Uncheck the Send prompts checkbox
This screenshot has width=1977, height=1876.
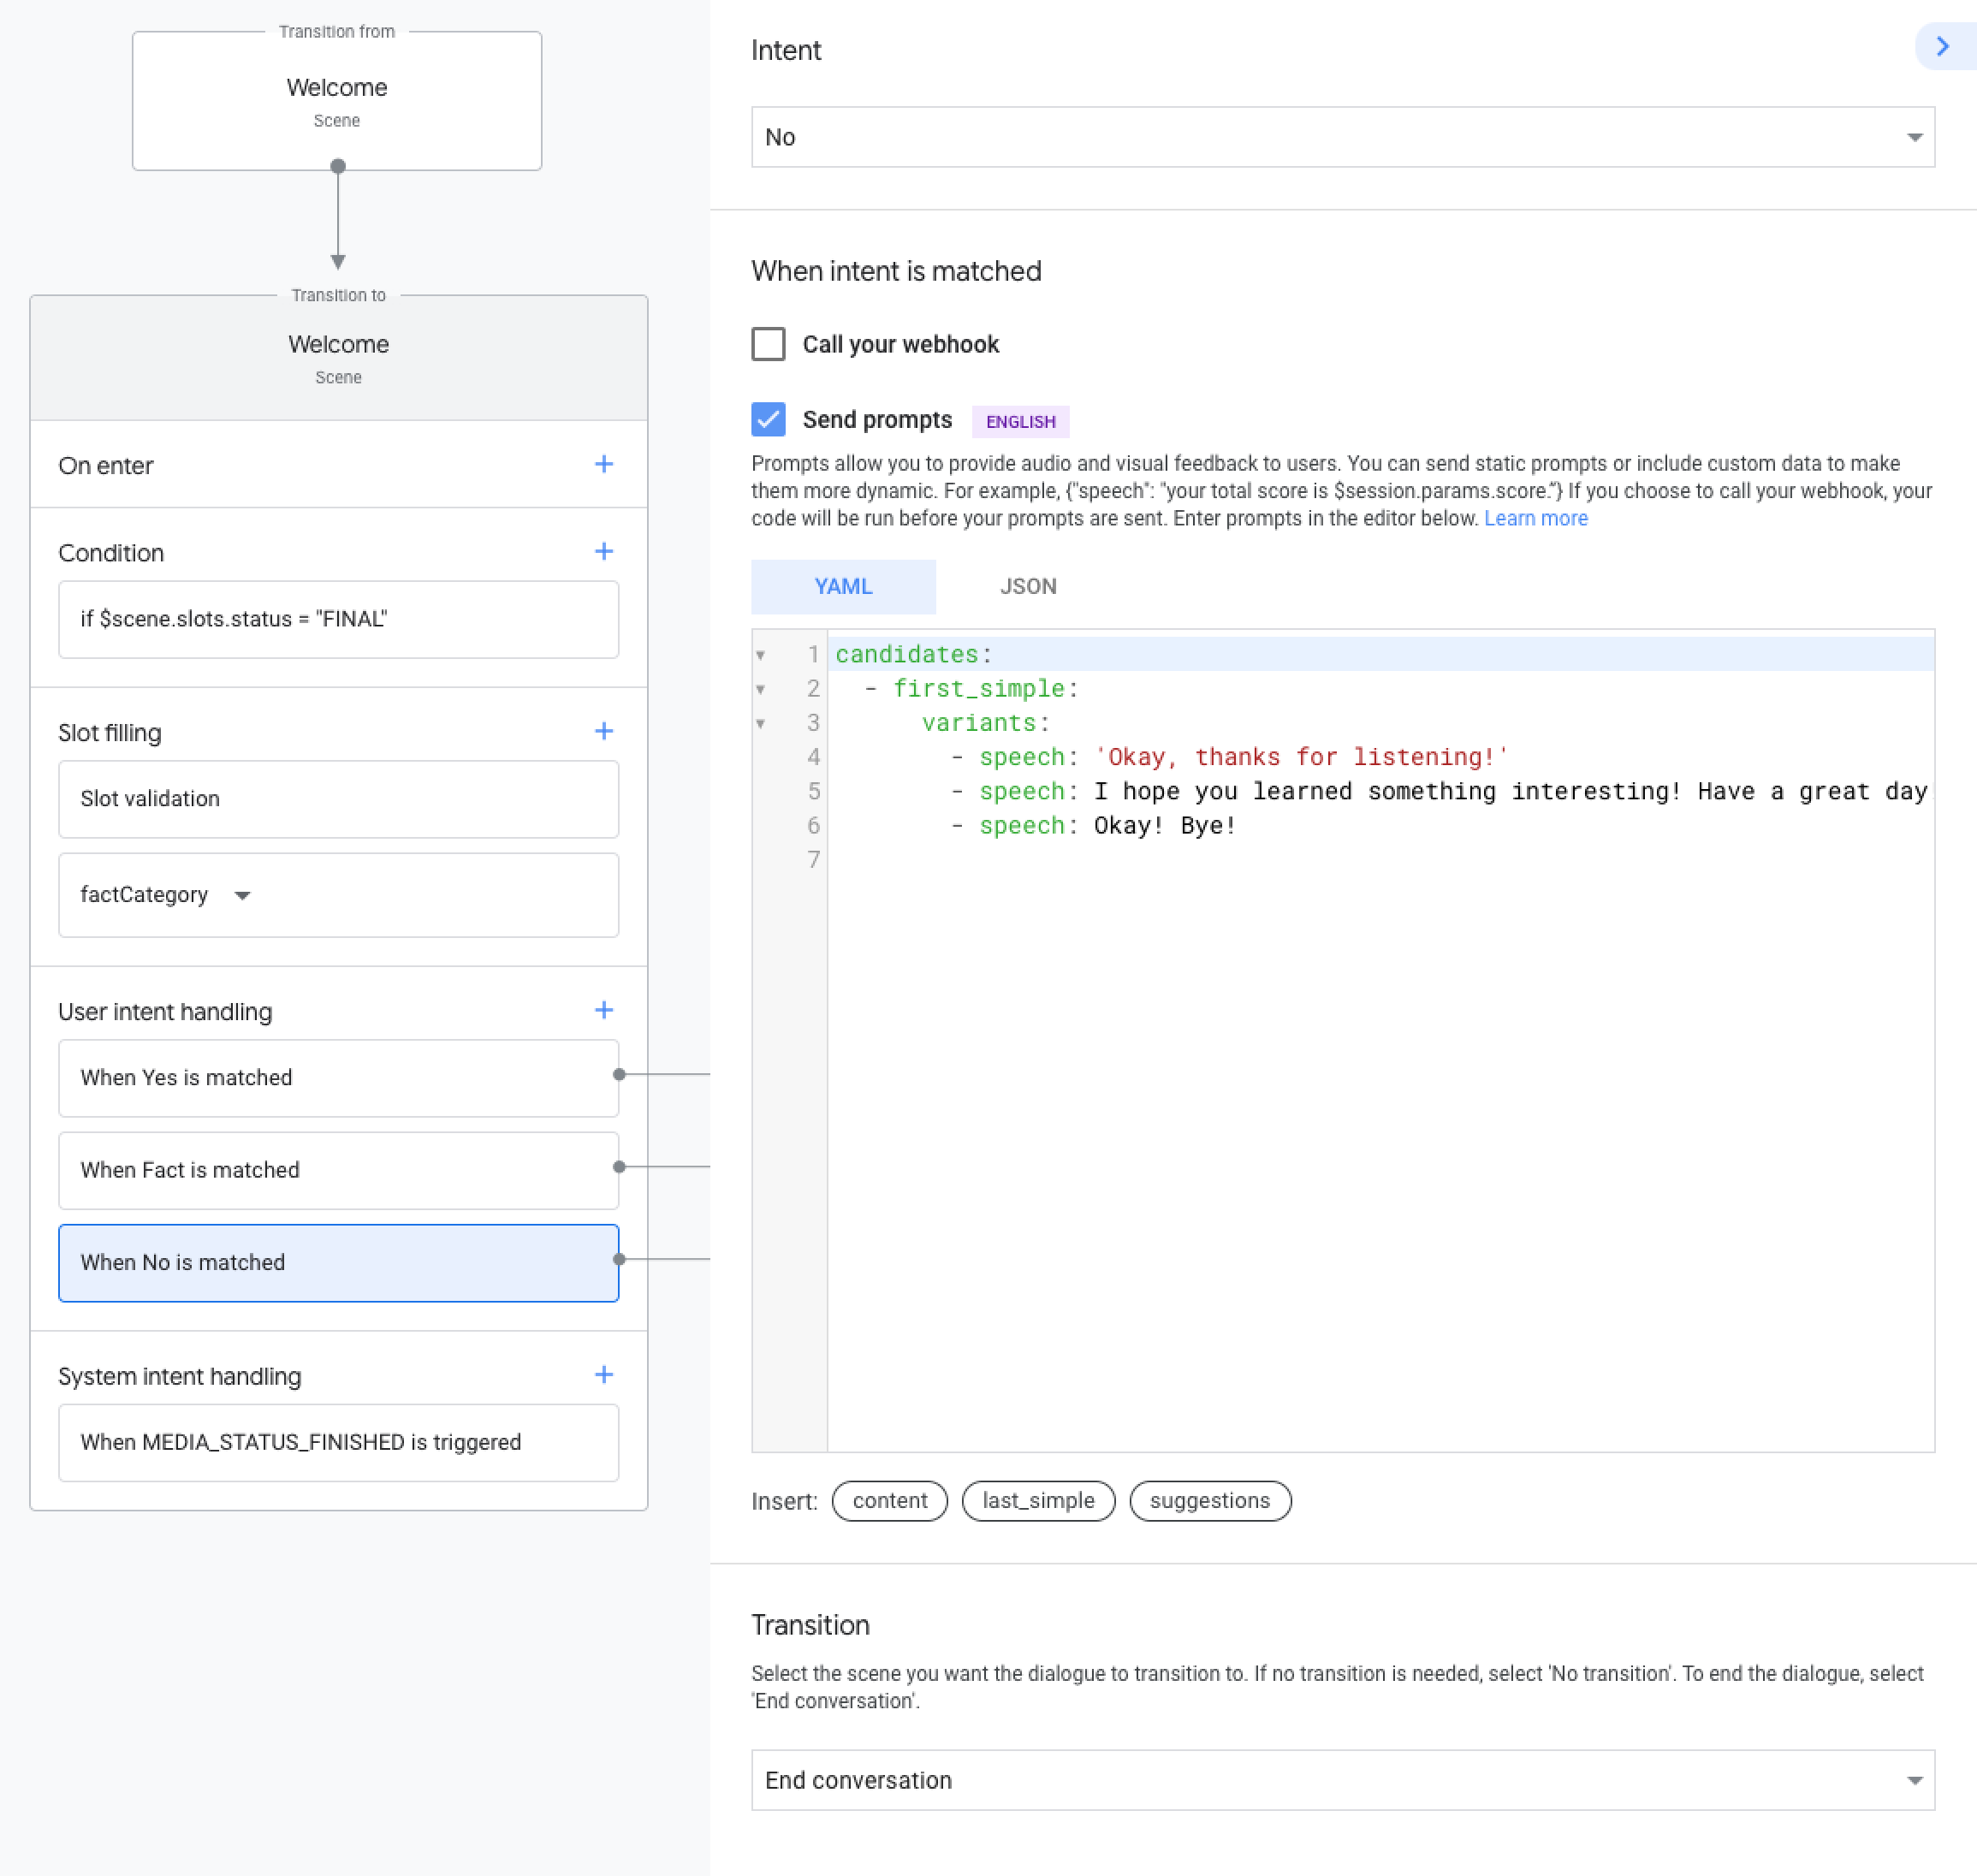(768, 420)
